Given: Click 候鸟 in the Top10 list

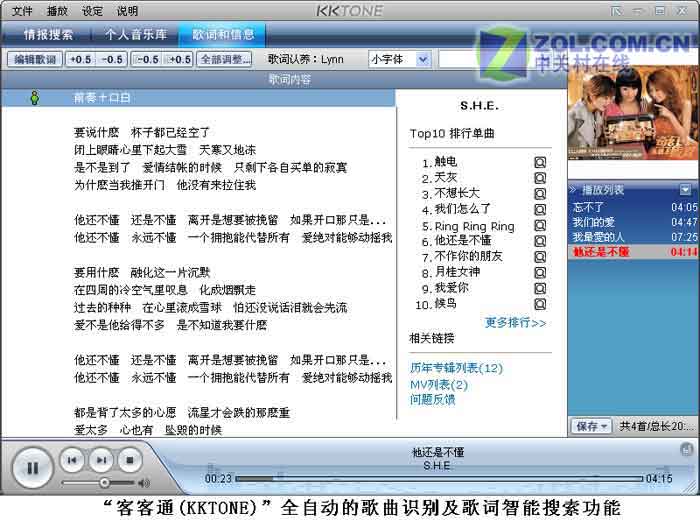Looking at the screenshot, I should tap(445, 304).
